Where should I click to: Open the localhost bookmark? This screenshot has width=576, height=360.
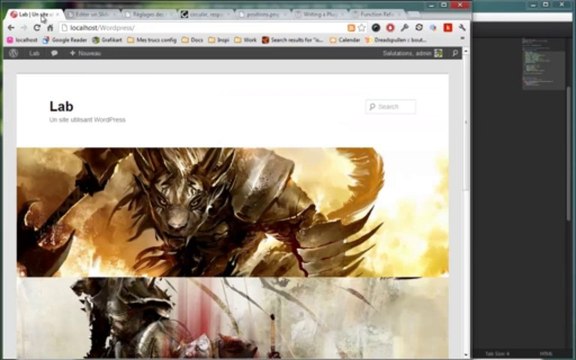(22, 40)
